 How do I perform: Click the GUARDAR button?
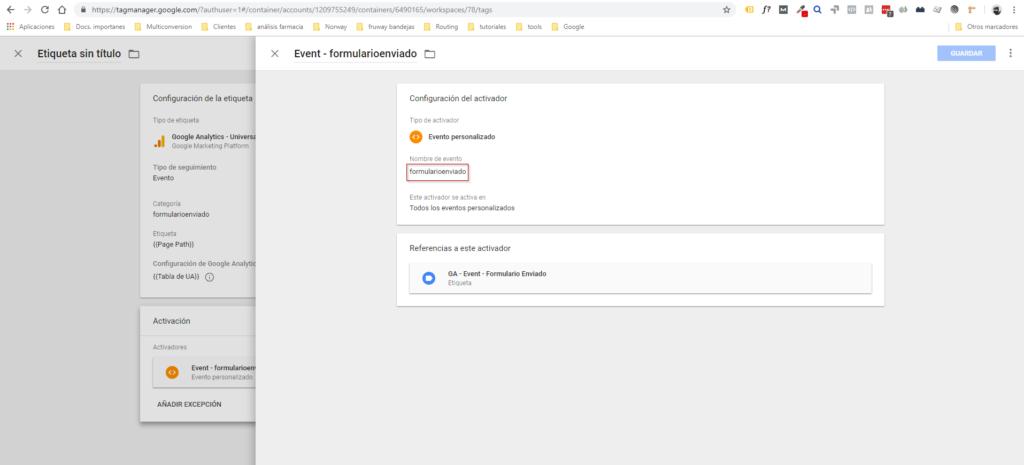tap(966, 54)
